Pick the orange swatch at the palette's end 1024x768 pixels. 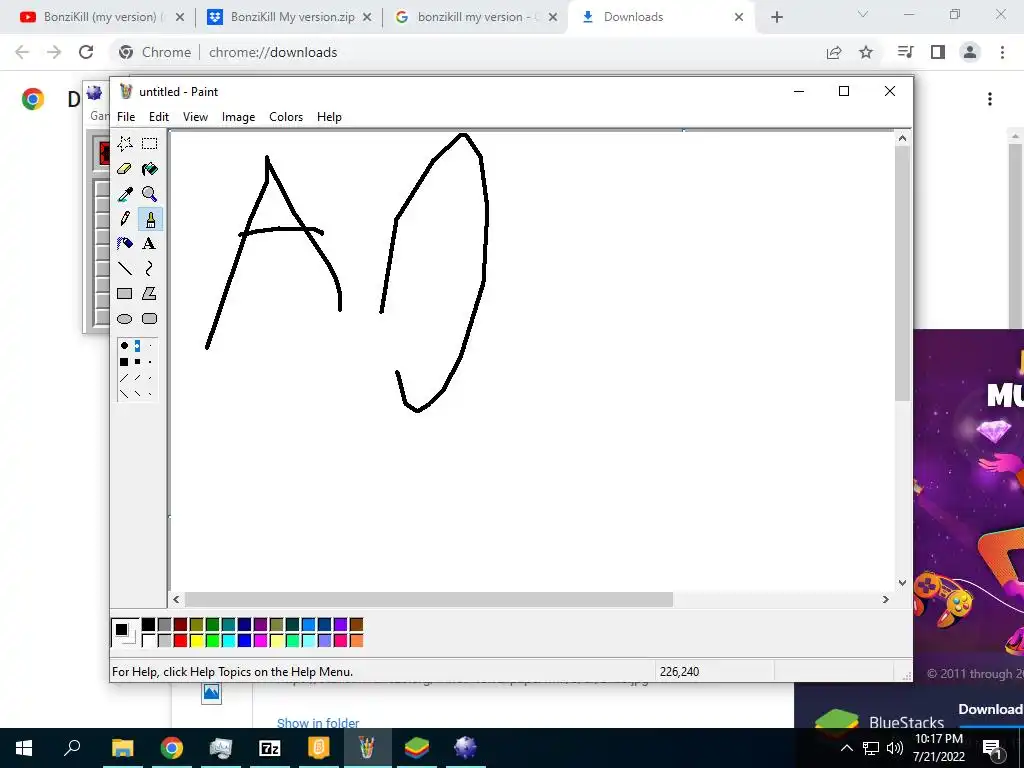pyautogui.click(x=357, y=641)
